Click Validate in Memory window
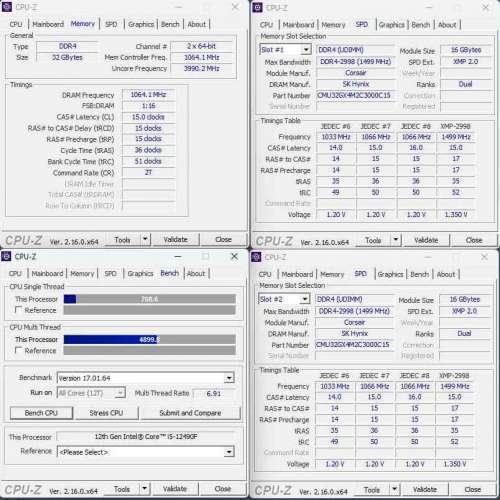 (x=176, y=239)
